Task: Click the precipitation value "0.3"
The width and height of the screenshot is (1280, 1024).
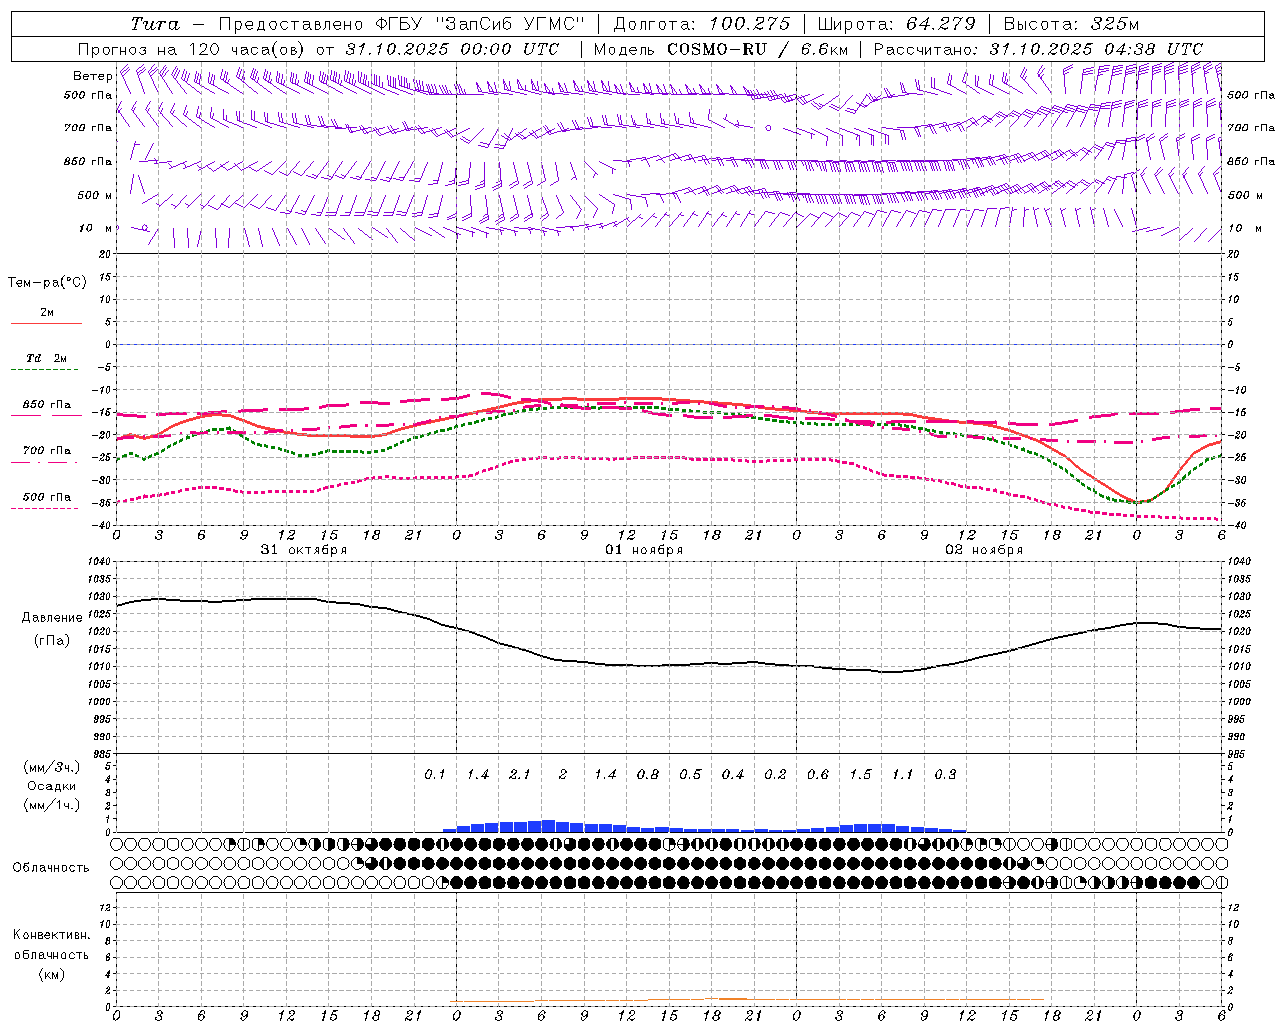Action: pyautogui.click(x=945, y=774)
